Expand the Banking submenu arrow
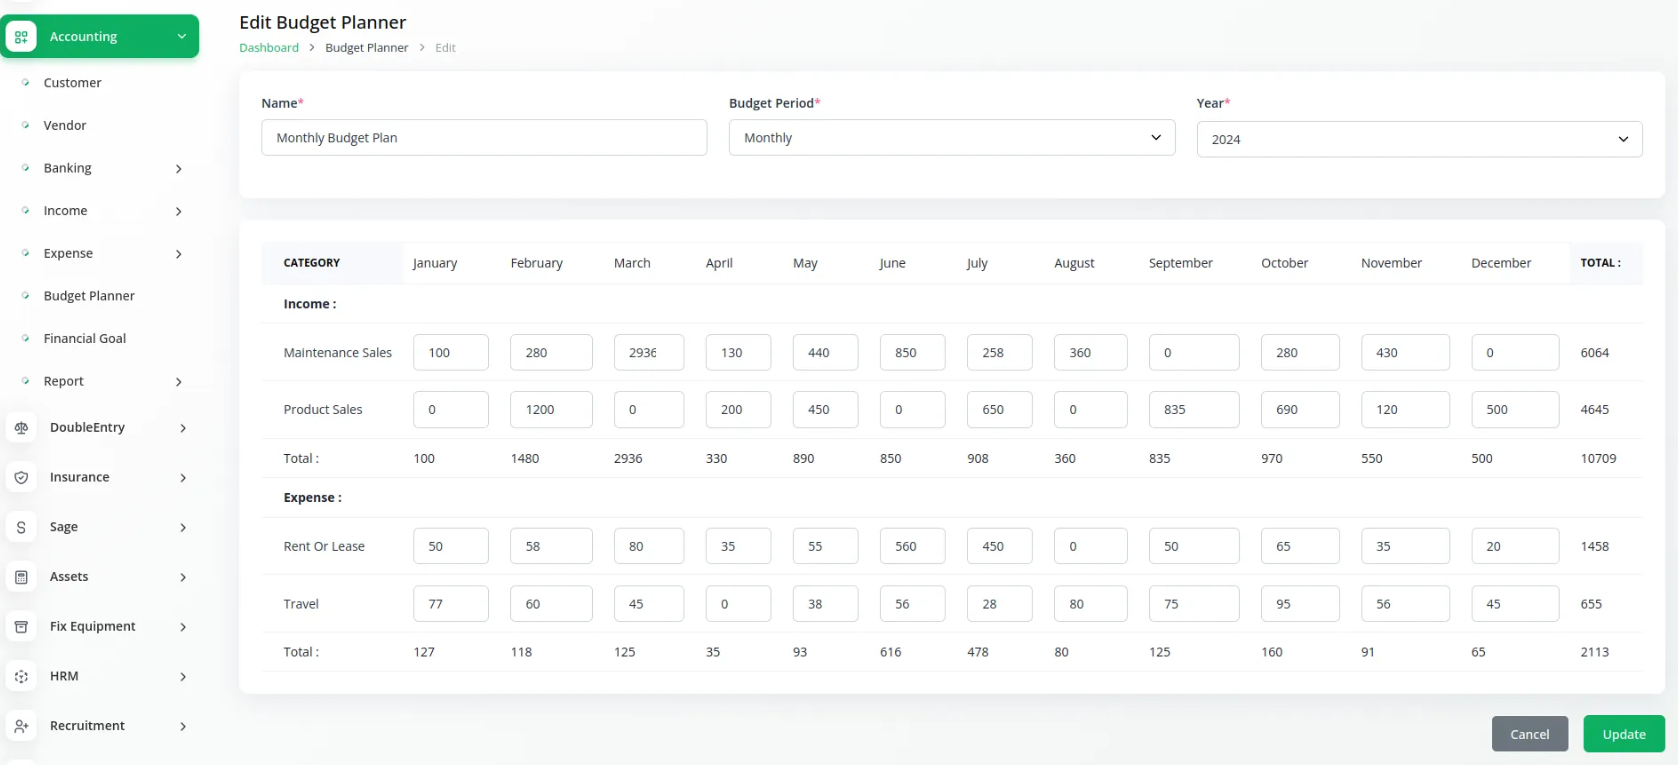The height and width of the screenshot is (765, 1678). pos(179,169)
